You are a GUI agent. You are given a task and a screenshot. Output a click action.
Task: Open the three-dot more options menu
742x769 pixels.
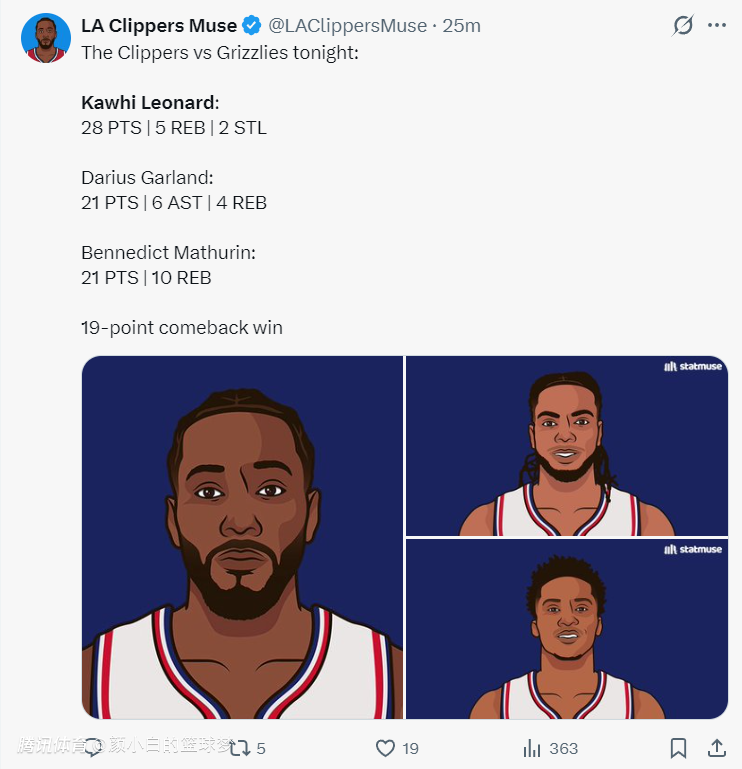click(x=716, y=26)
